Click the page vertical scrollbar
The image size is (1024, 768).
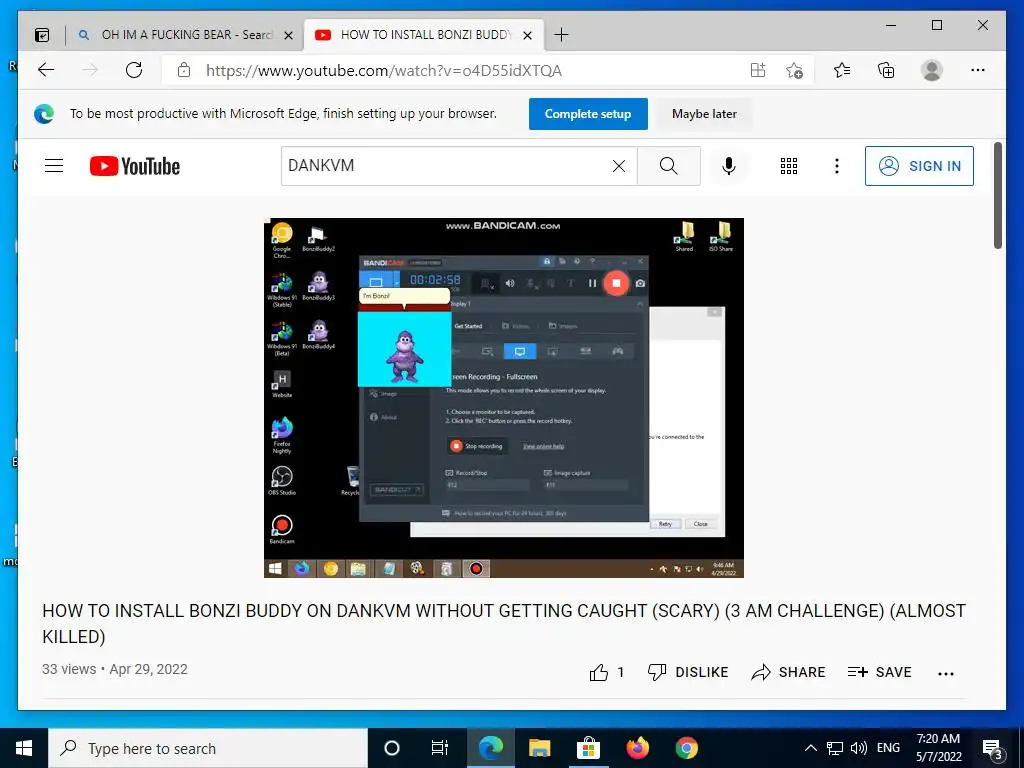click(997, 196)
